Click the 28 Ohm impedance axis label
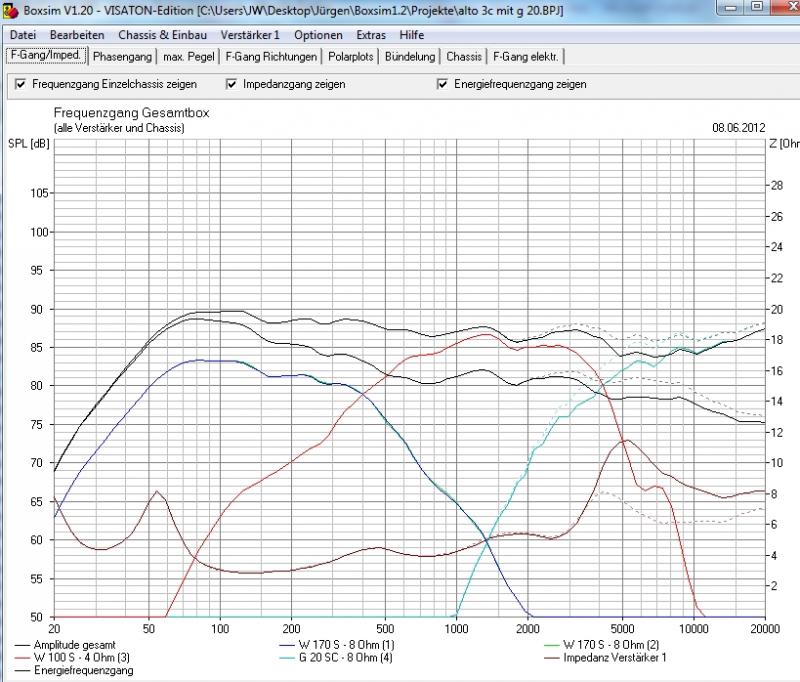 coord(777,186)
